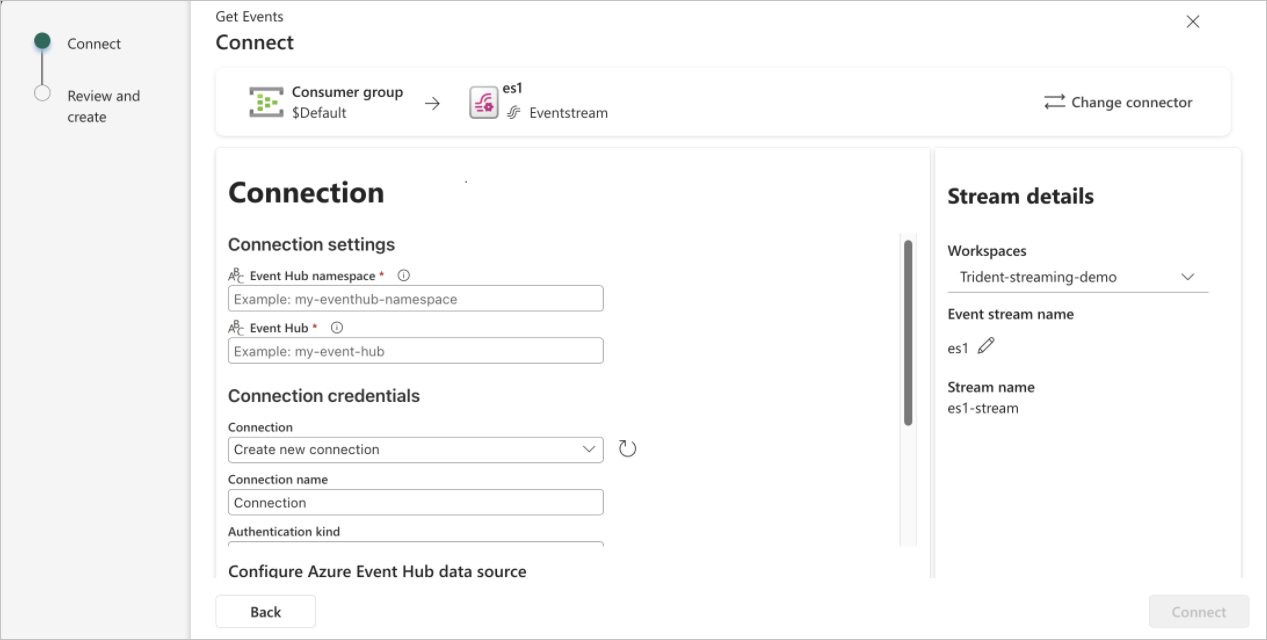Click the Event Hub consumer group icon
The image size is (1267, 640).
coord(266,102)
